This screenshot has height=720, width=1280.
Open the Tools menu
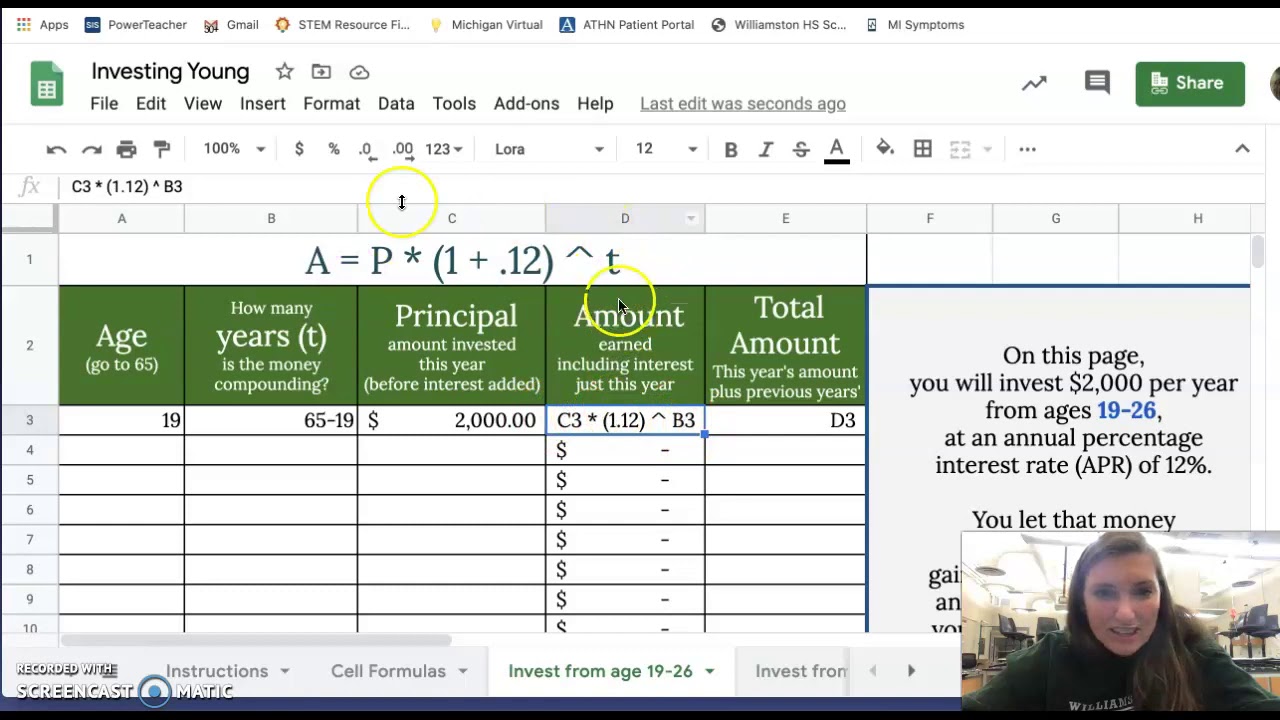tap(454, 104)
